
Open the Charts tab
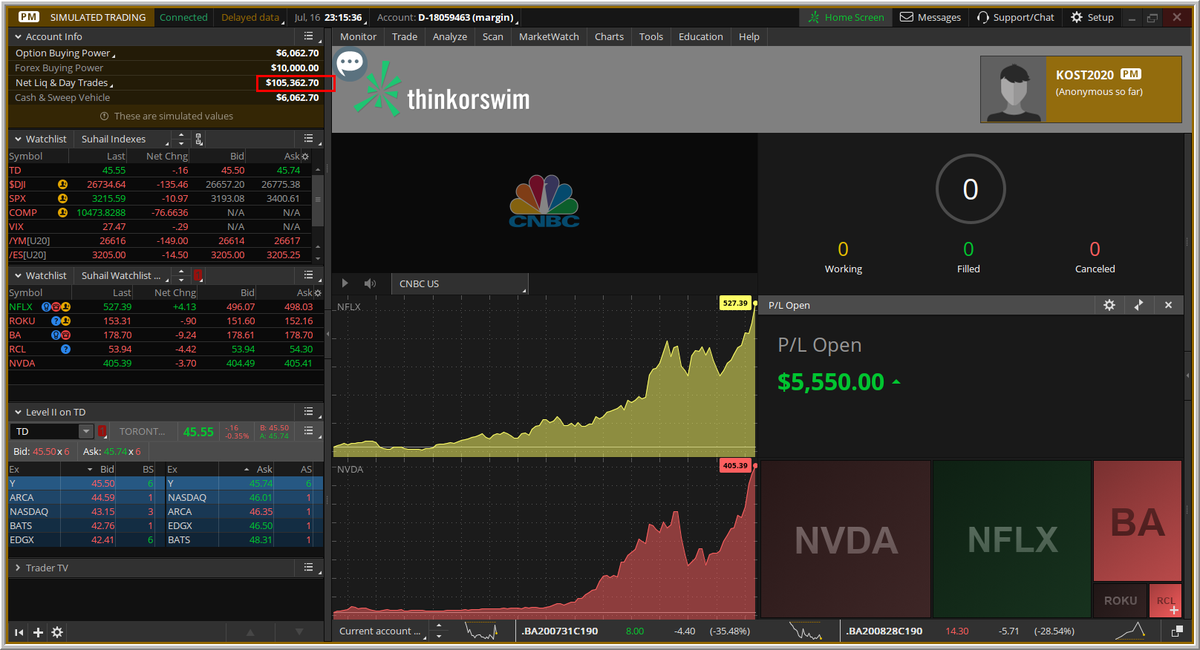click(x=609, y=37)
